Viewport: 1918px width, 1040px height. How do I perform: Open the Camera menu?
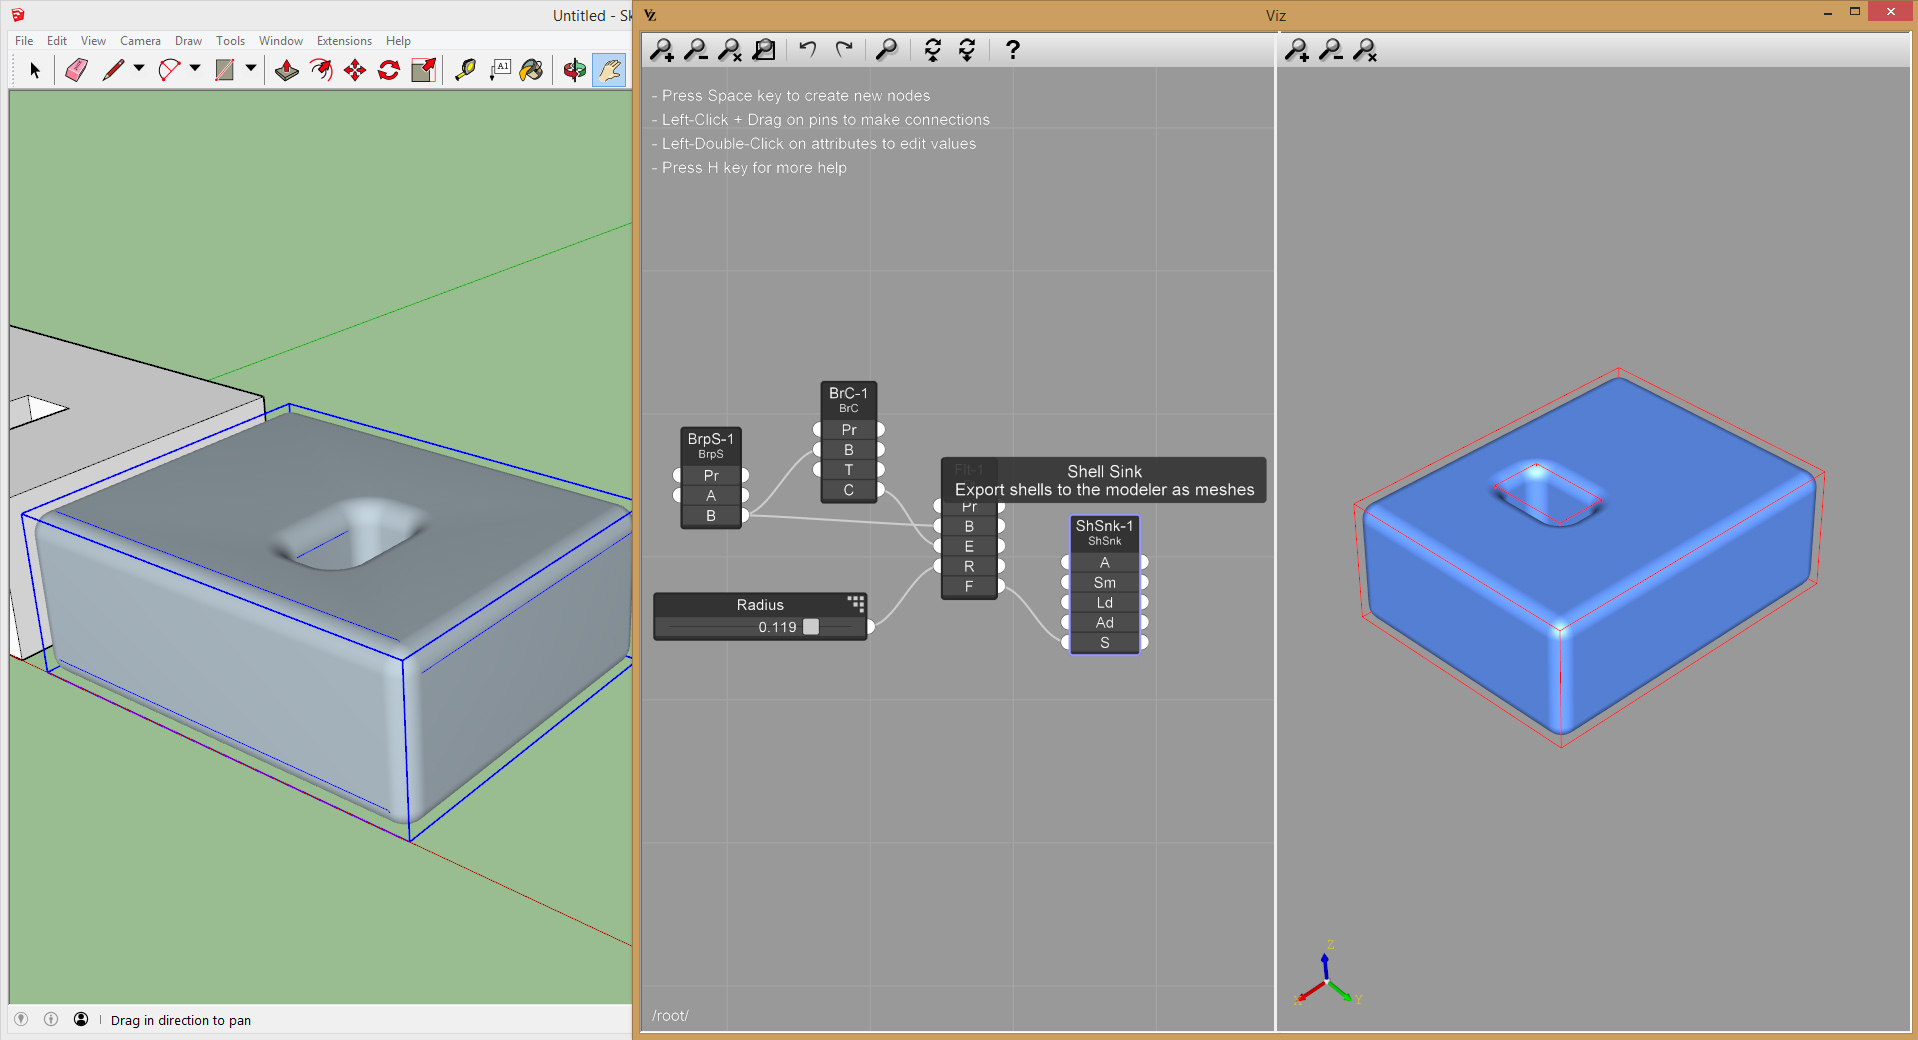[140, 41]
